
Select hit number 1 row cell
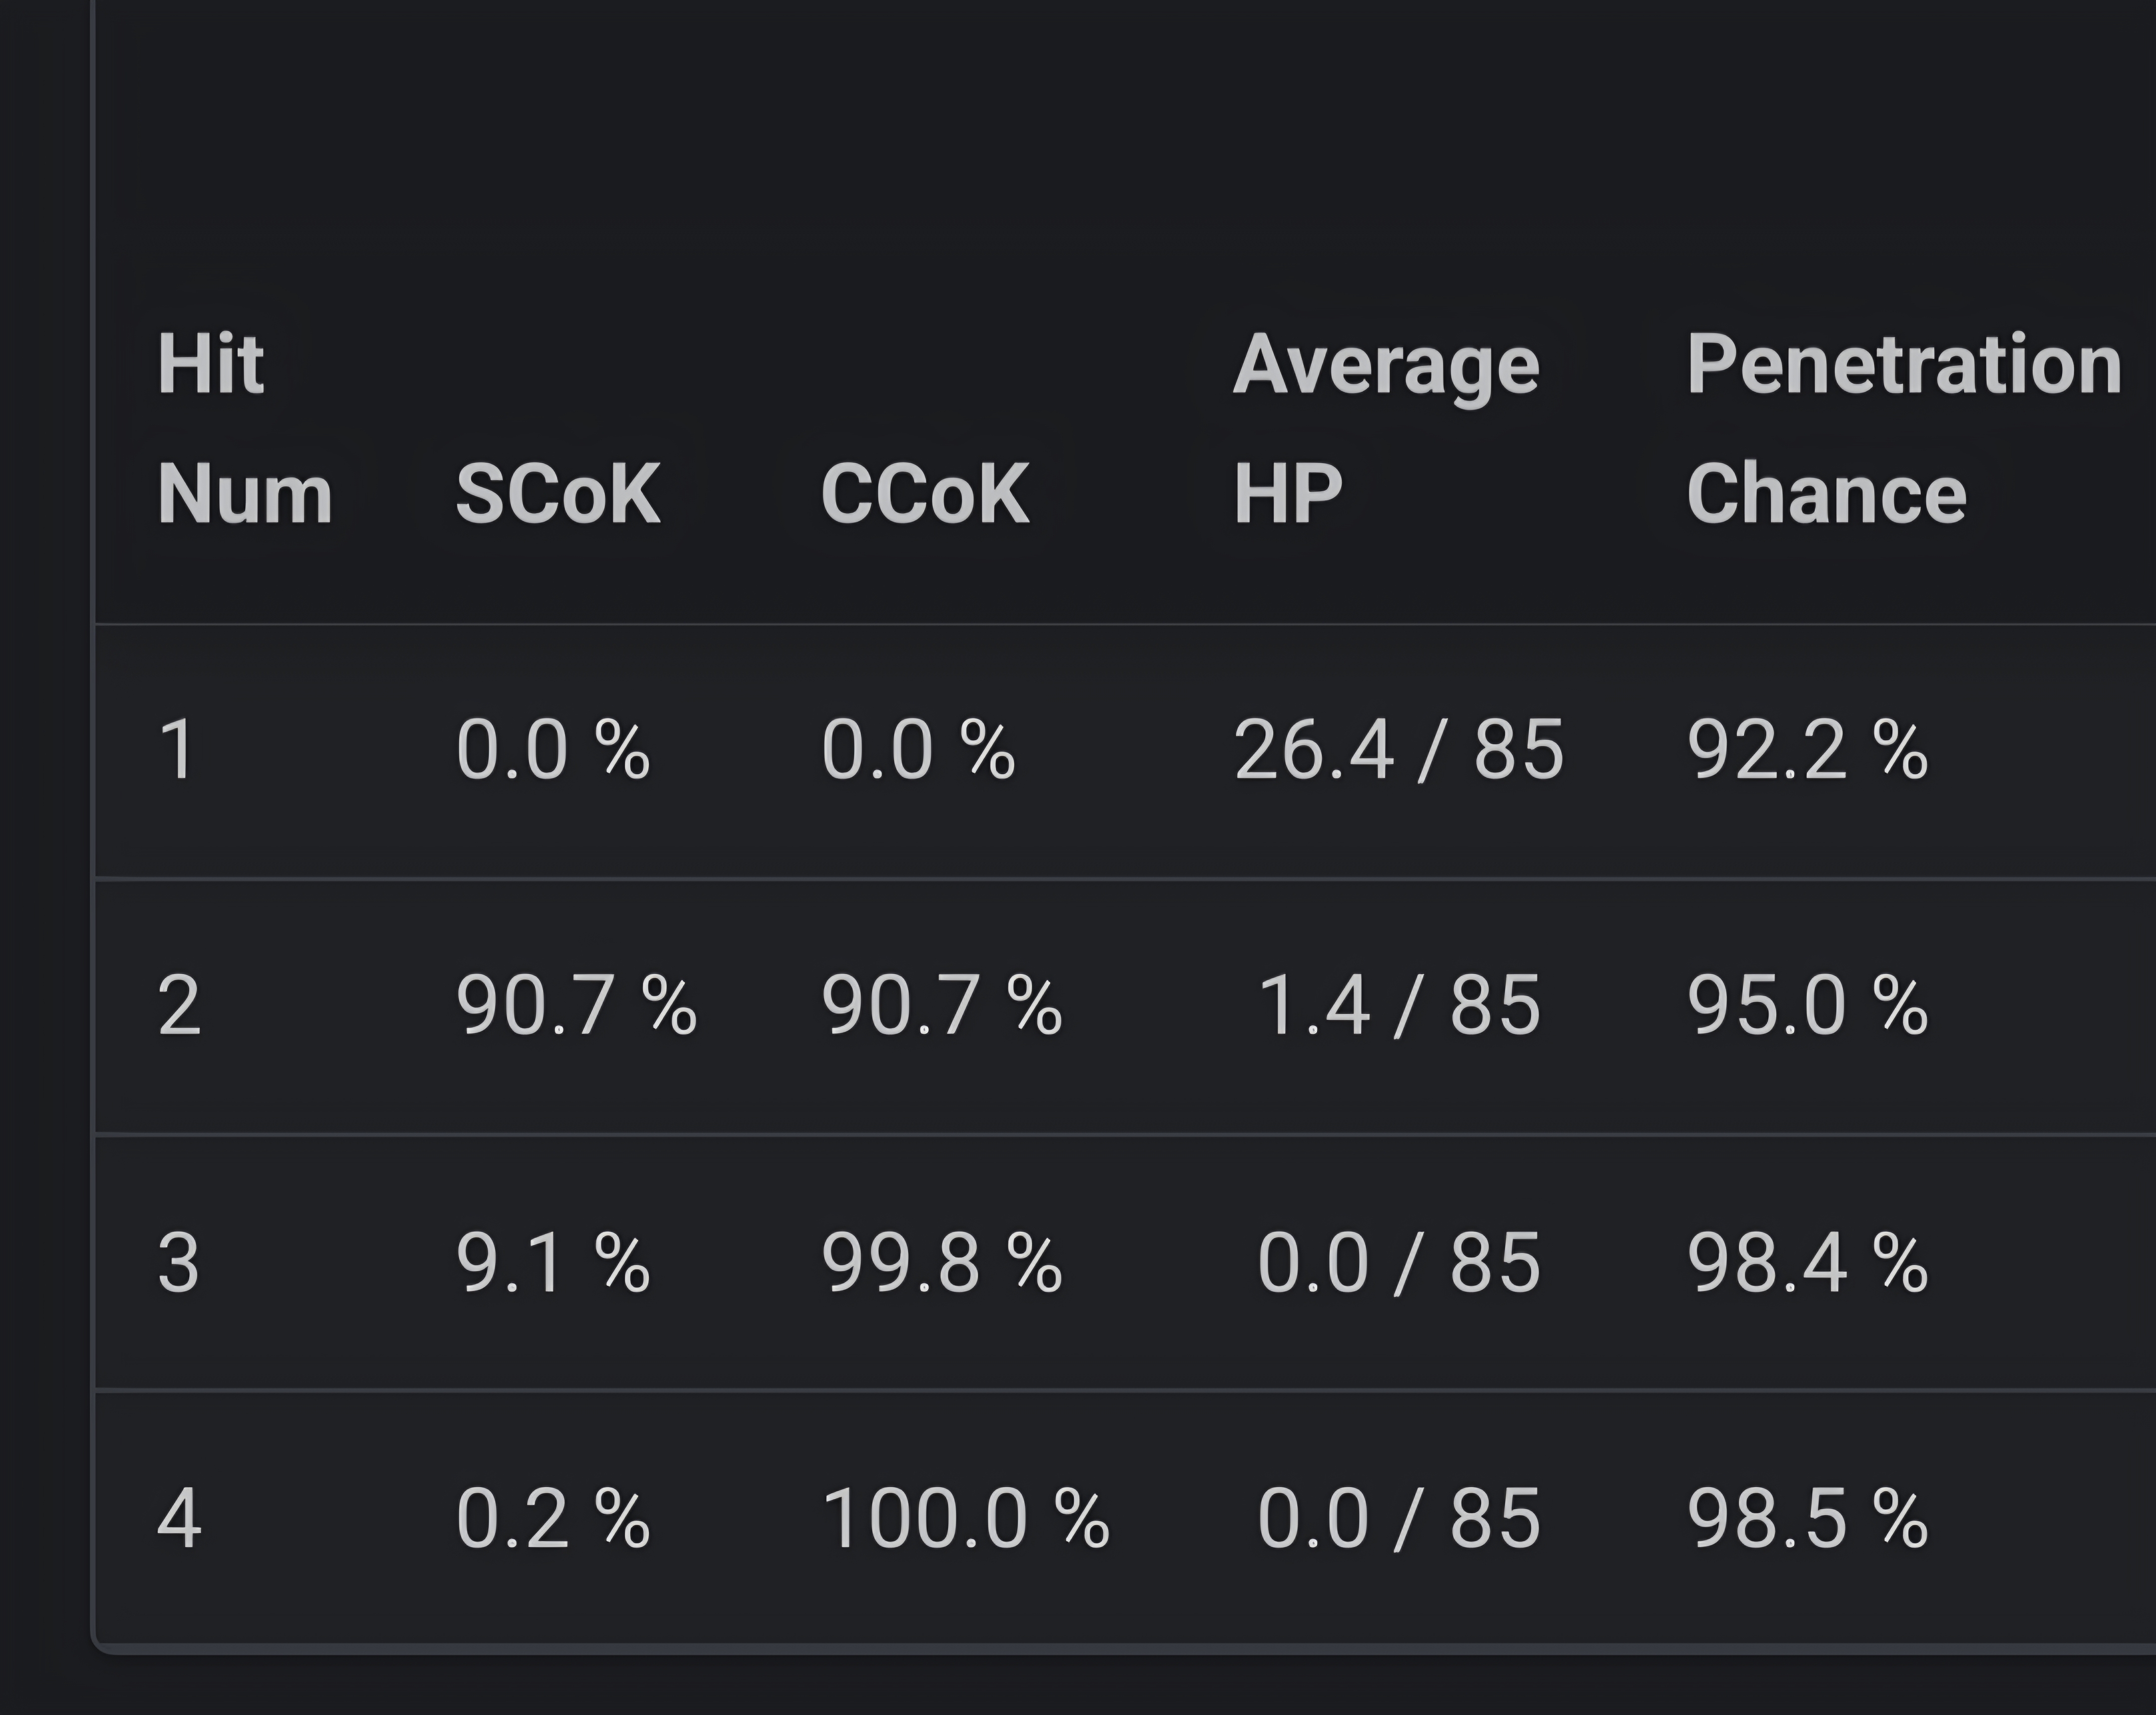177,750
